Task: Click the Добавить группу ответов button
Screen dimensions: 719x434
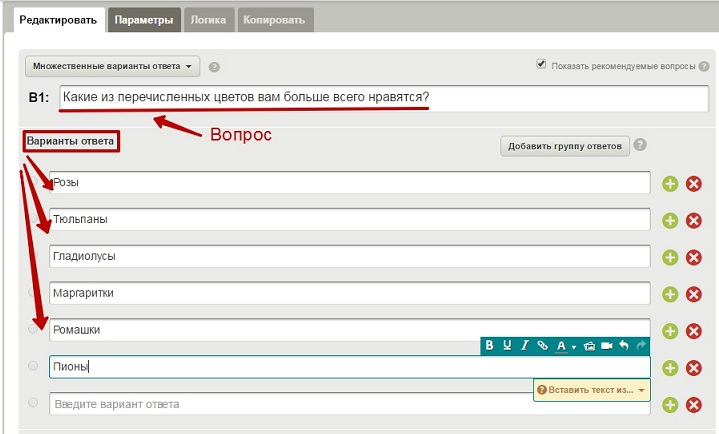Action: click(565, 147)
